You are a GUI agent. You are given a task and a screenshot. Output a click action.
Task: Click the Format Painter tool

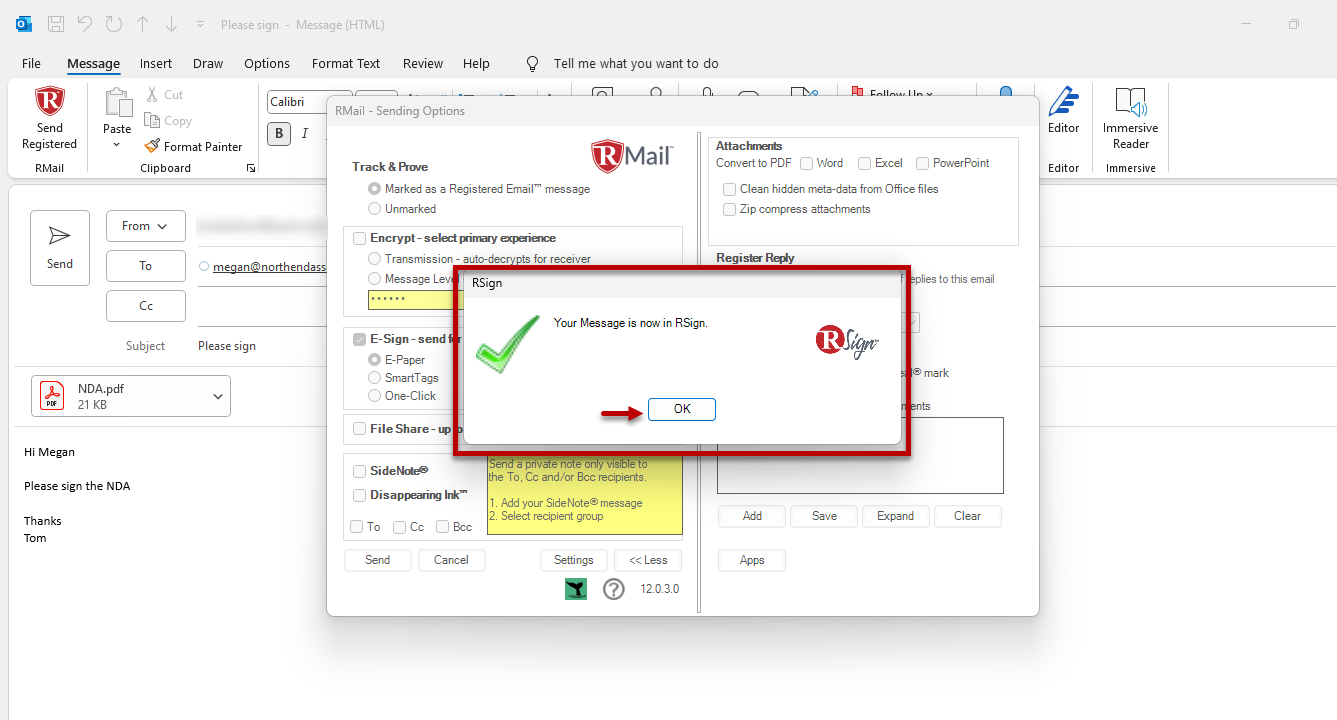pyautogui.click(x=194, y=146)
